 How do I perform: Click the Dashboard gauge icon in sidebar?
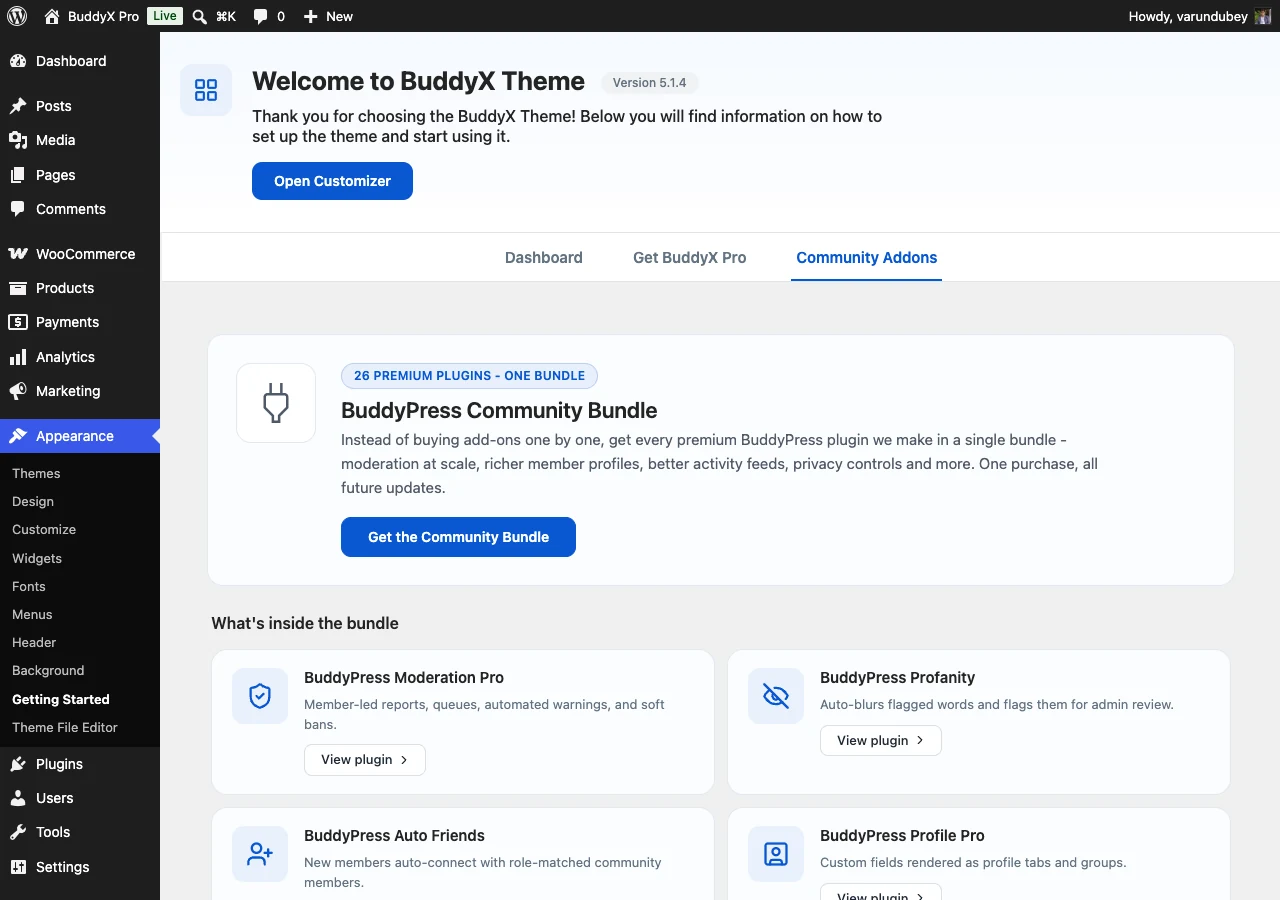(18, 61)
